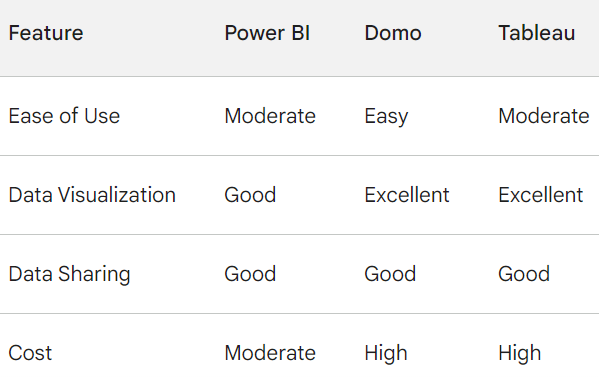This screenshot has width=599, height=379.
Task: Click Domo's Excellent cell
Action: click(407, 195)
